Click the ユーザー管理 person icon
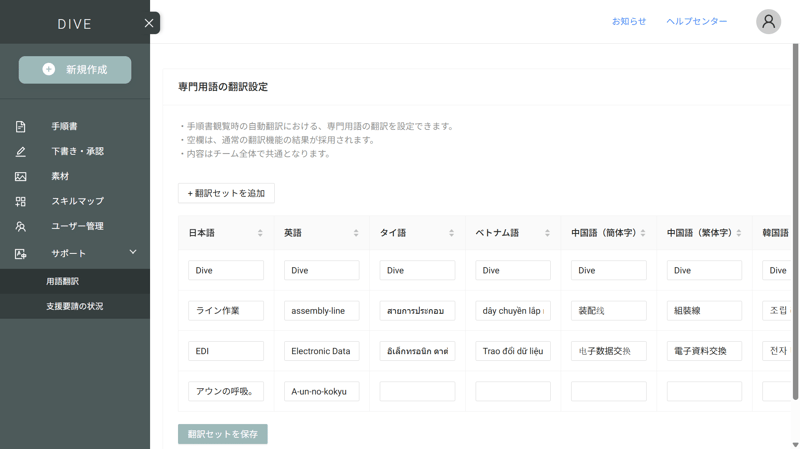The height and width of the screenshot is (449, 800). 20,227
